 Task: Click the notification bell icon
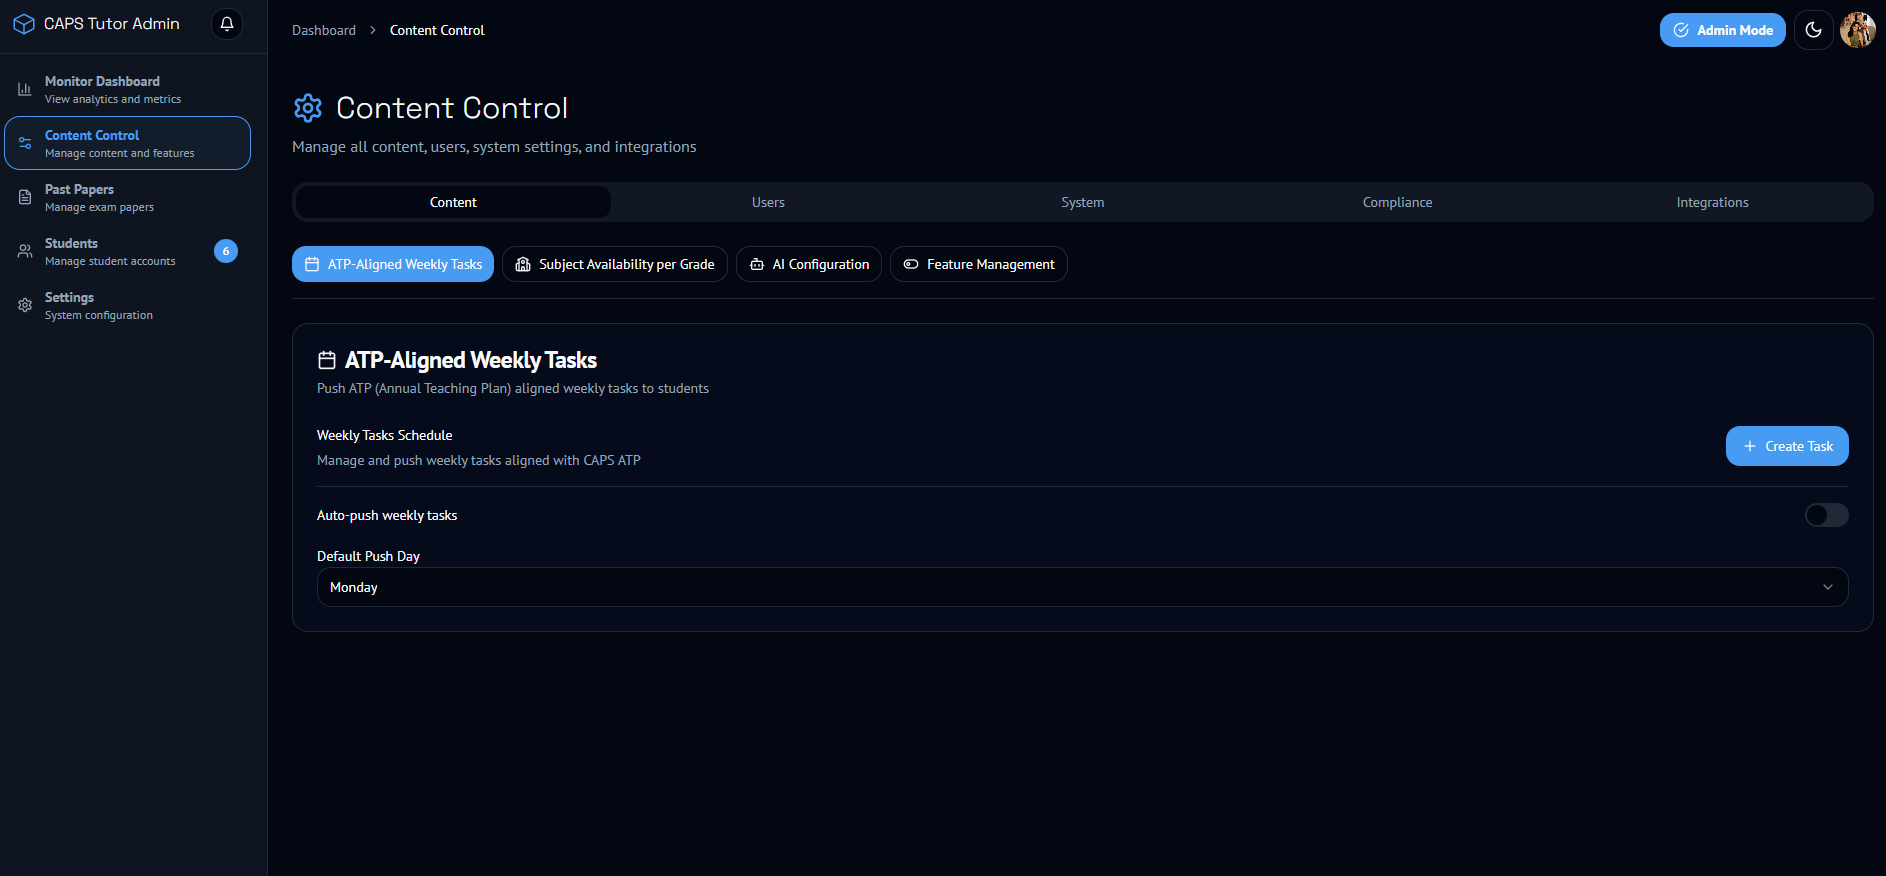click(x=227, y=24)
